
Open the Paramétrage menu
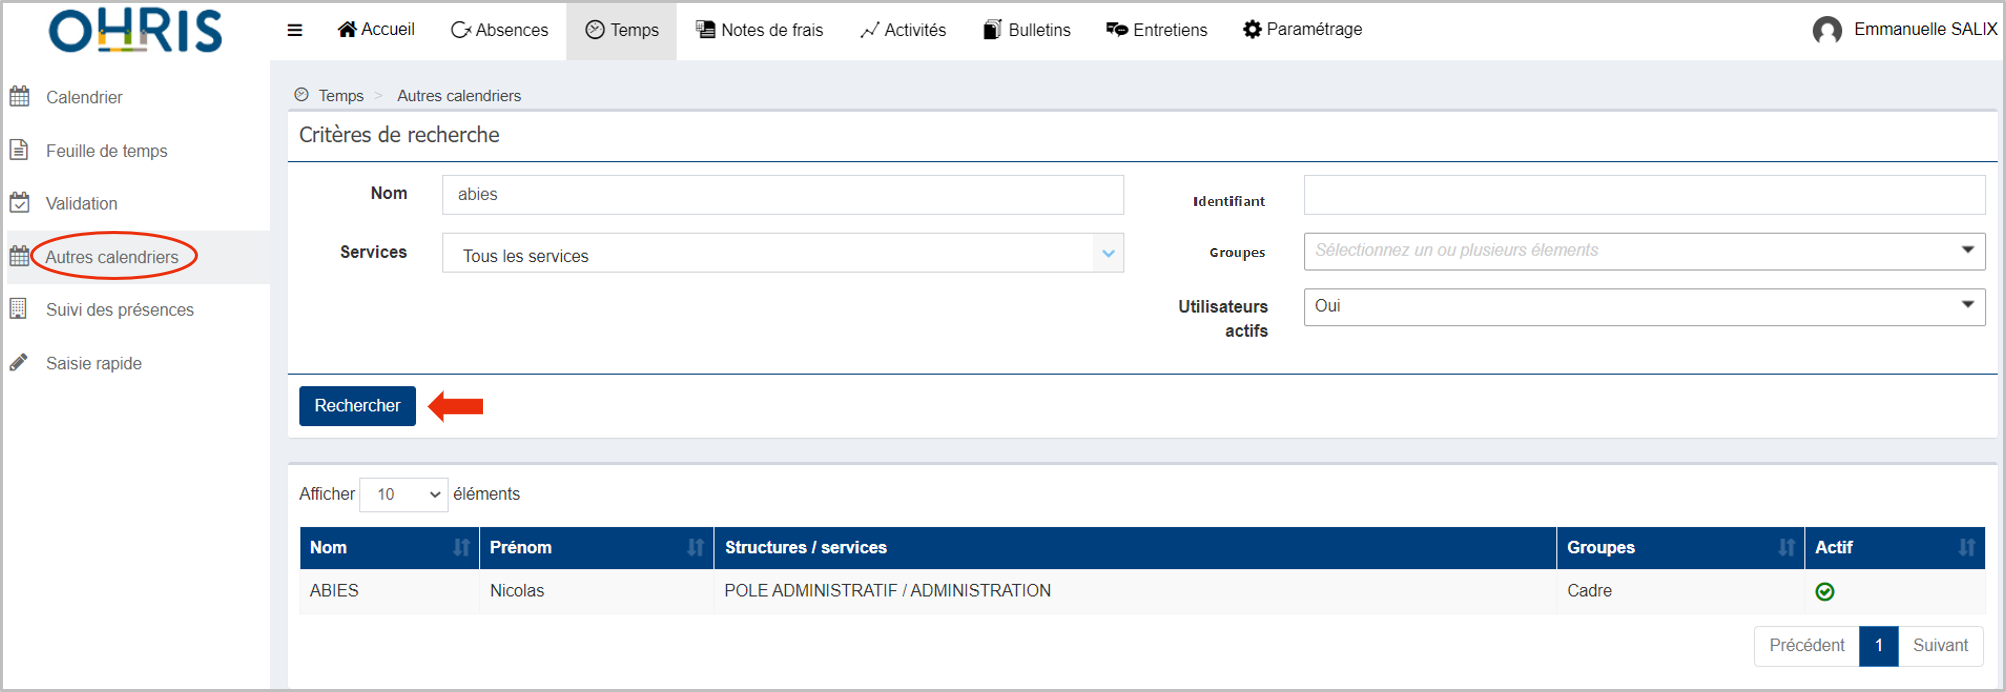(x=1302, y=30)
